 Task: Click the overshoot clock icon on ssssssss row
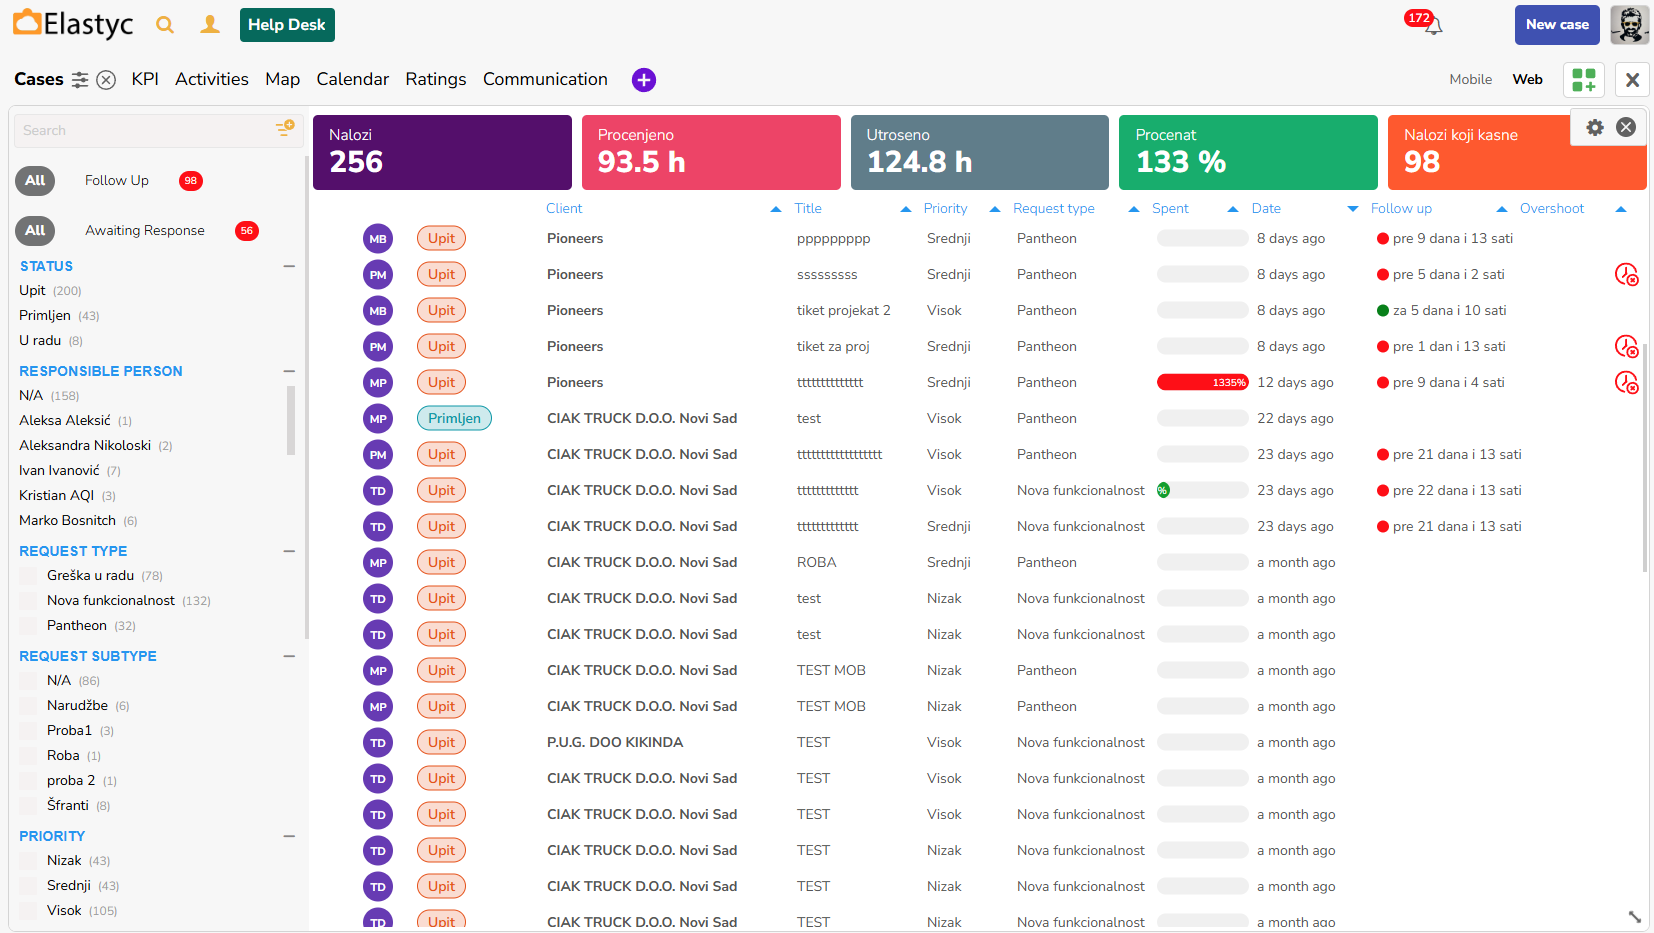point(1626,275)
